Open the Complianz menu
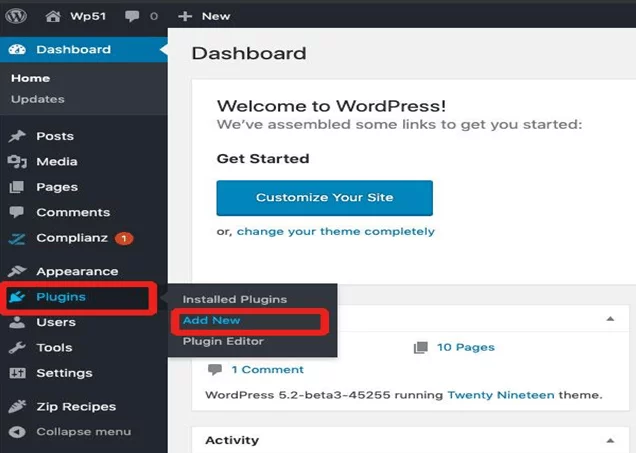Viewport: 636px width, 453px height. pos(72,238)
